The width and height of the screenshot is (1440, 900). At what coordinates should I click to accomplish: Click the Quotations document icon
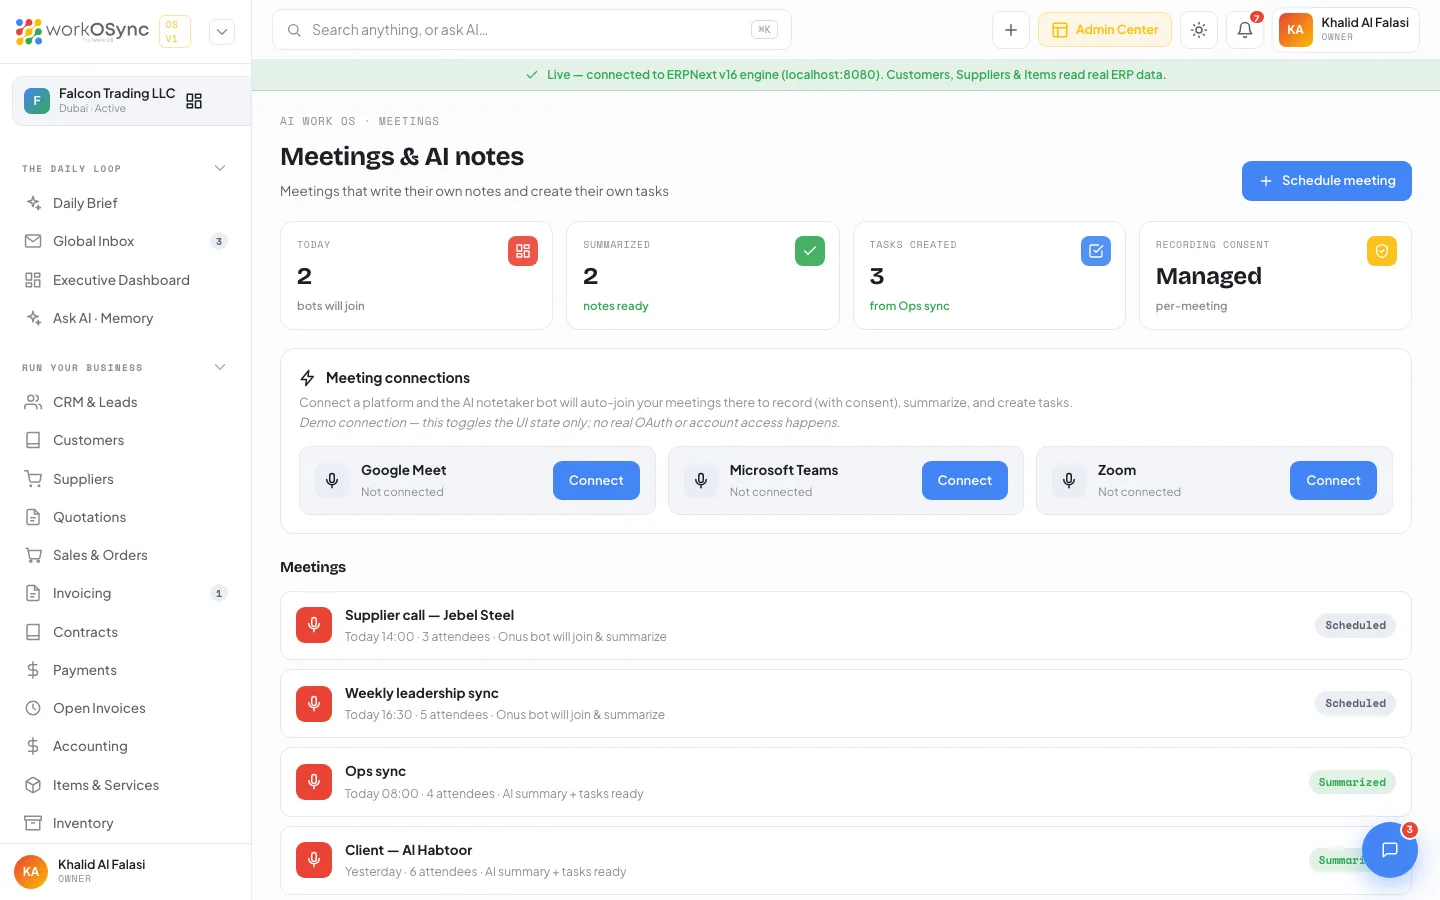click(x=33, y=517)
